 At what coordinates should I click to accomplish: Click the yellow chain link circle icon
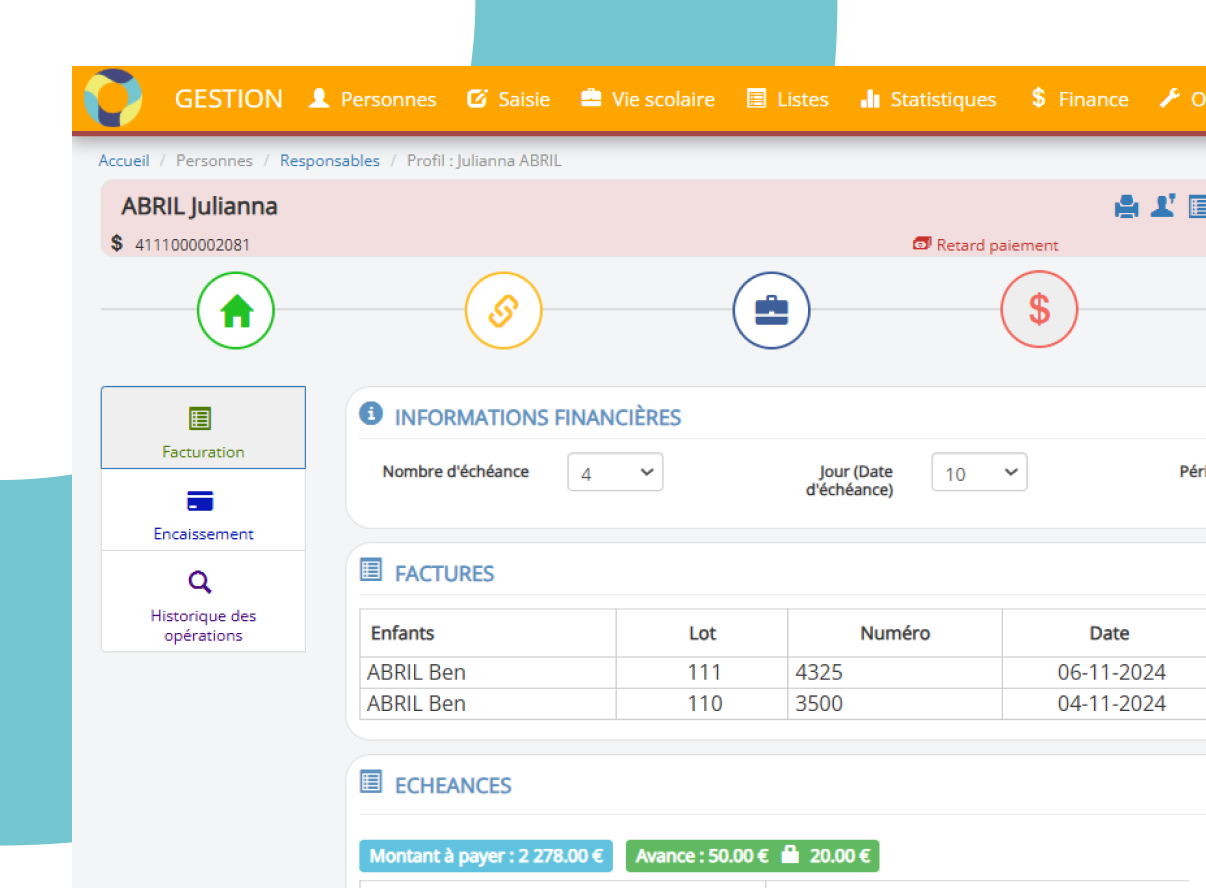503,310
